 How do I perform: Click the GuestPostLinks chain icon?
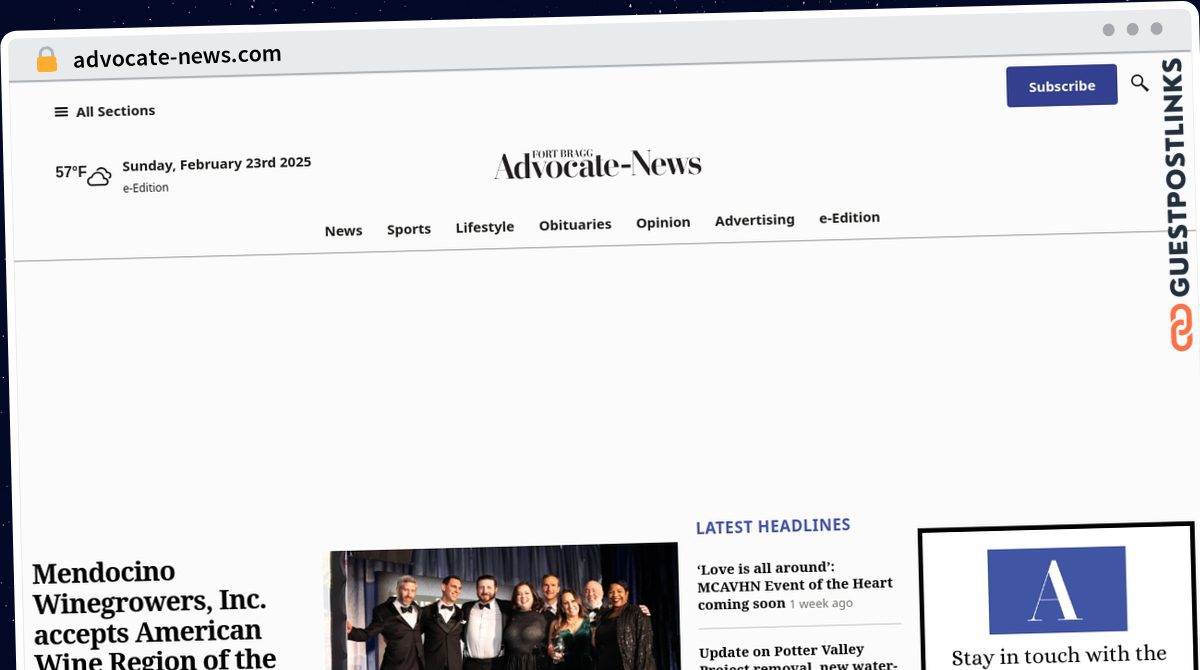(1181, 327)
